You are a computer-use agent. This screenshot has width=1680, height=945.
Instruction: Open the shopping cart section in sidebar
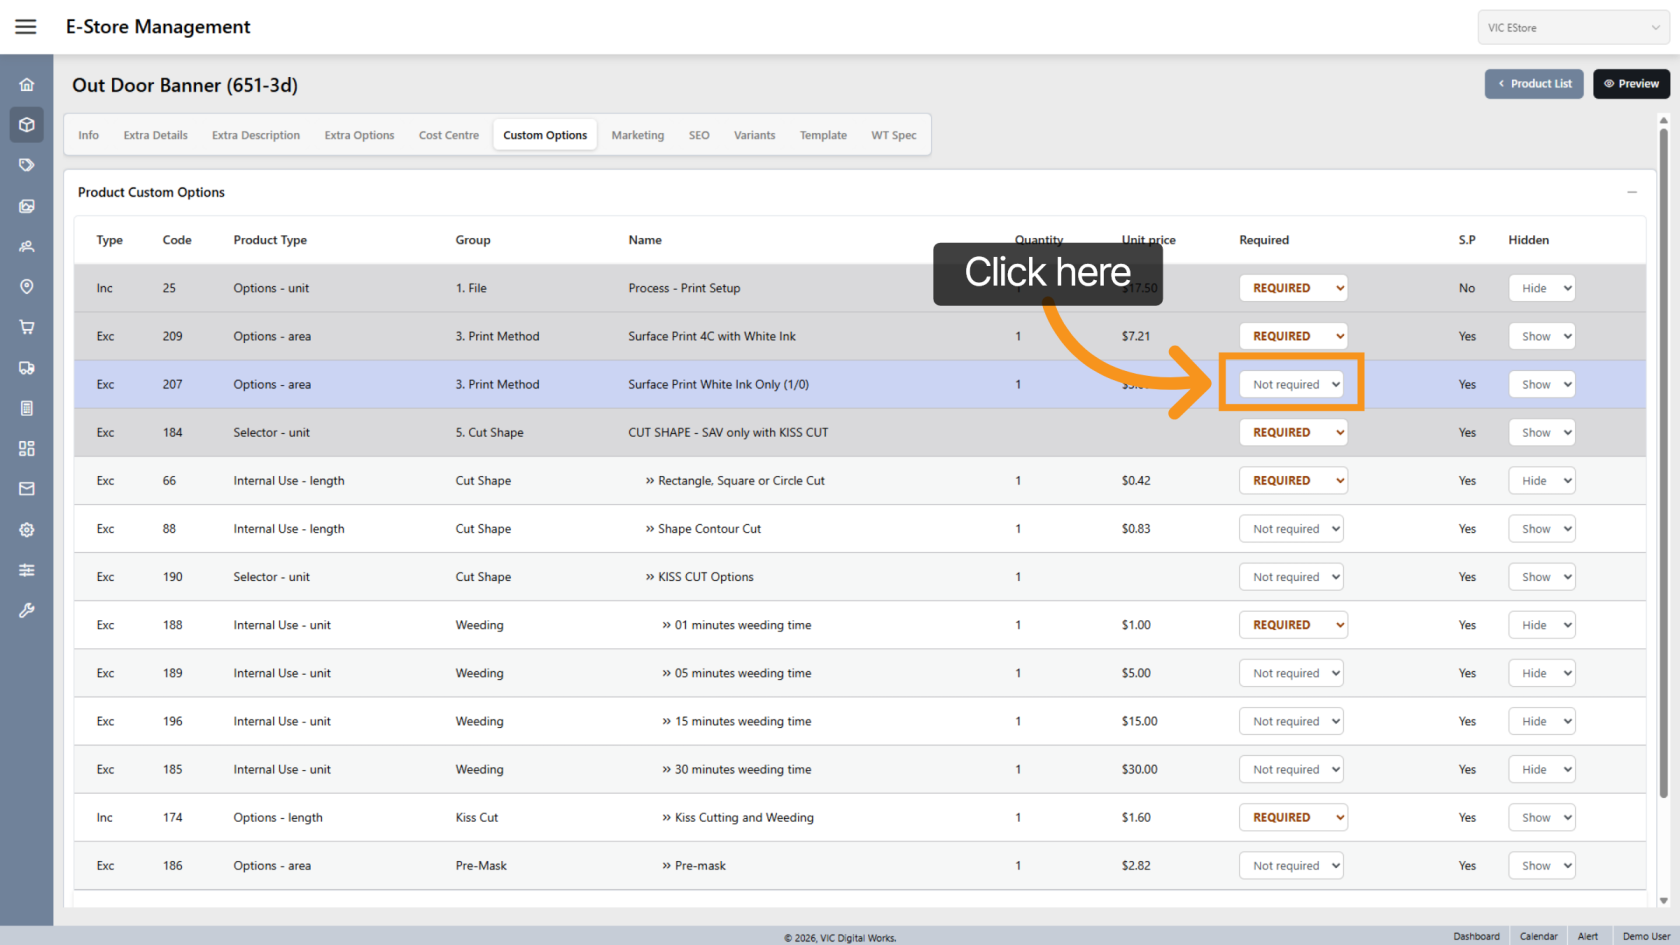click(x=27, y=327)
